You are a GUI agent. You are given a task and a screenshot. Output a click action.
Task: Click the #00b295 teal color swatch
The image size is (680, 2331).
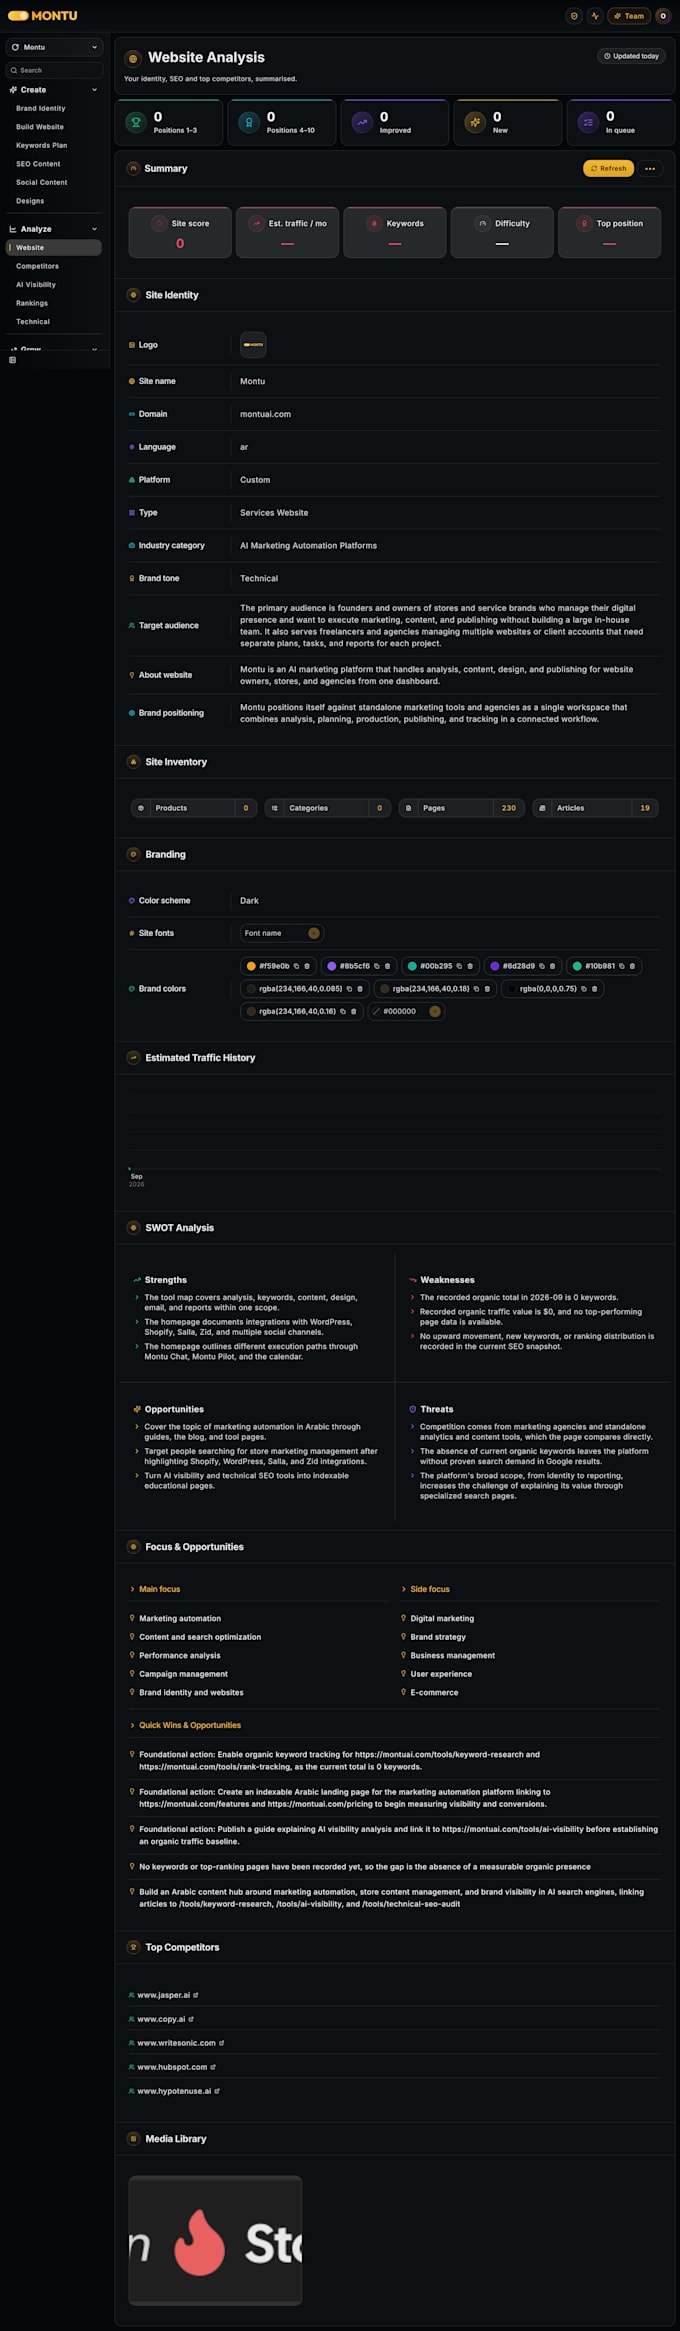pos(412,966)
